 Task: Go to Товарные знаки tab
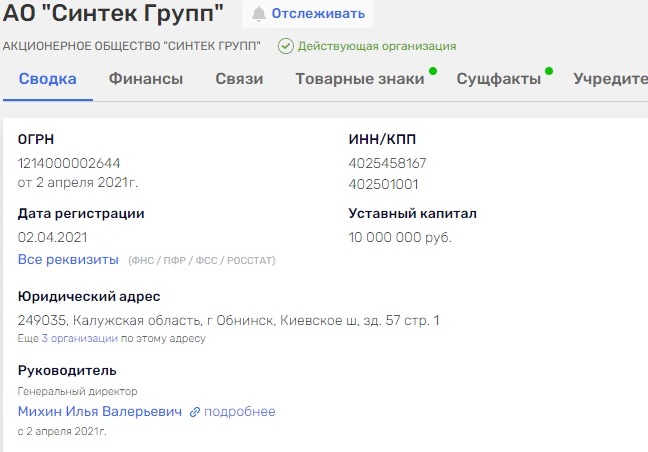360,79
